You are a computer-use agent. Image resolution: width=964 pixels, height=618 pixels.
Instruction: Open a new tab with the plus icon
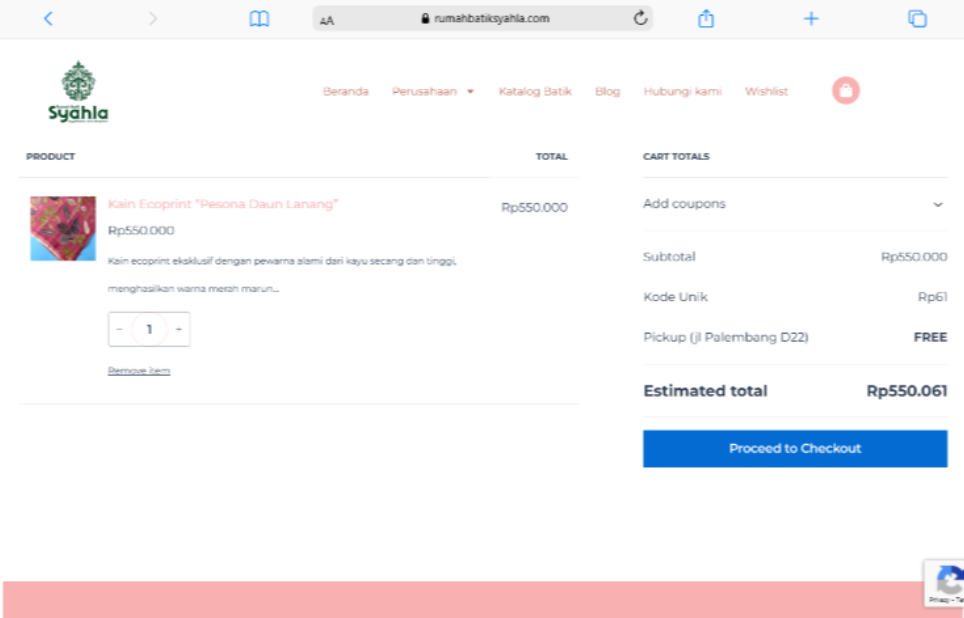point(811,17)
